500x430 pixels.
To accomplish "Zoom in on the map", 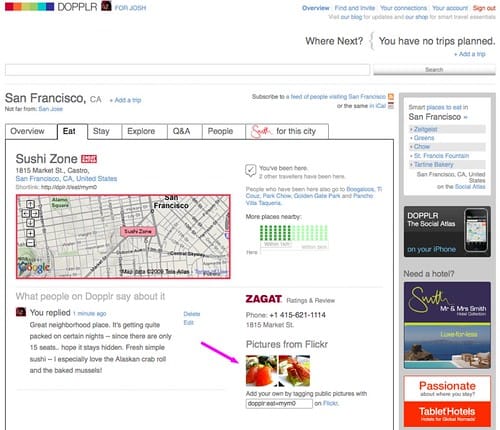I will 30,233.
